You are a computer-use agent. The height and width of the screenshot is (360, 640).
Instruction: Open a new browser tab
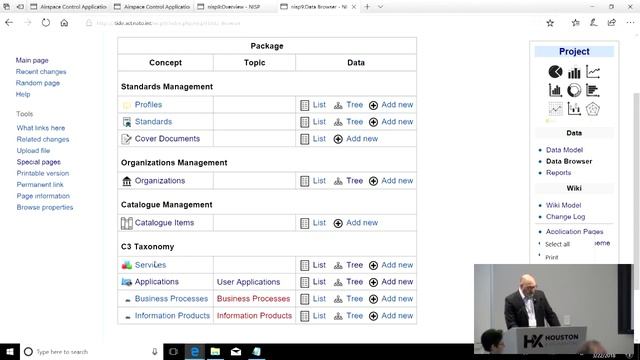coord(367,7)
